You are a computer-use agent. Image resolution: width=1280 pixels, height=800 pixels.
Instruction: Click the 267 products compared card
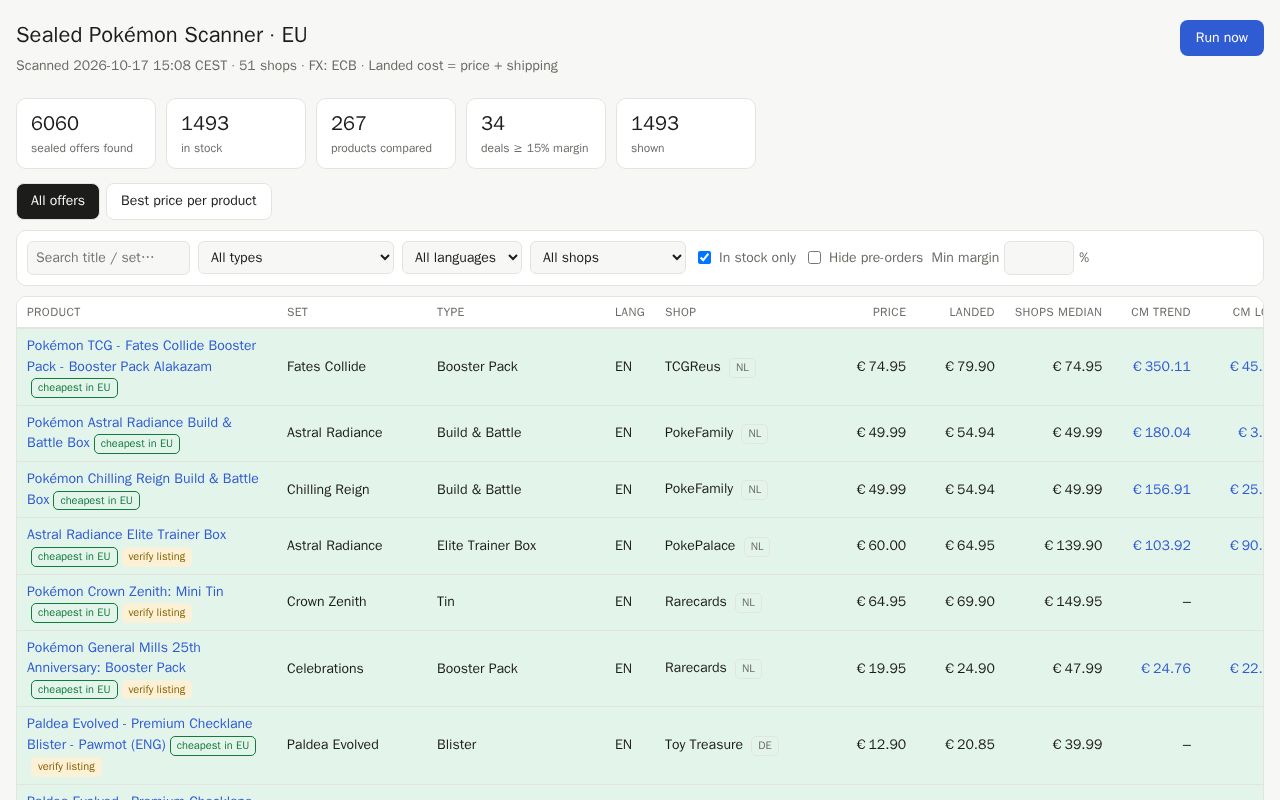tap(386, 133)
